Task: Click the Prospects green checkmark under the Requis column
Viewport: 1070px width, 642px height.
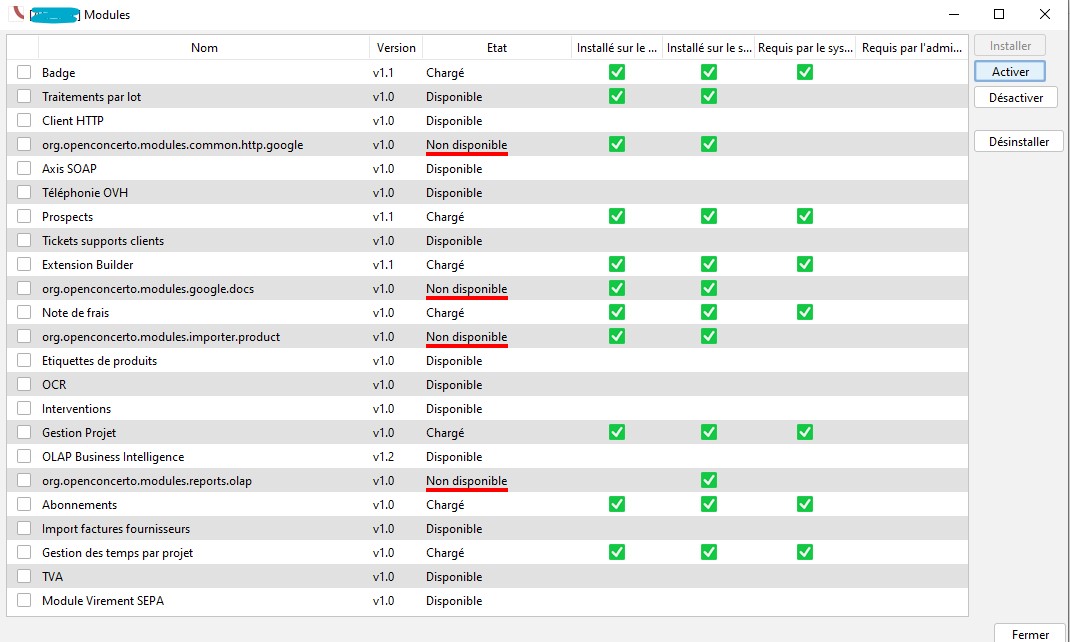Action: click(x=805, y=216)
